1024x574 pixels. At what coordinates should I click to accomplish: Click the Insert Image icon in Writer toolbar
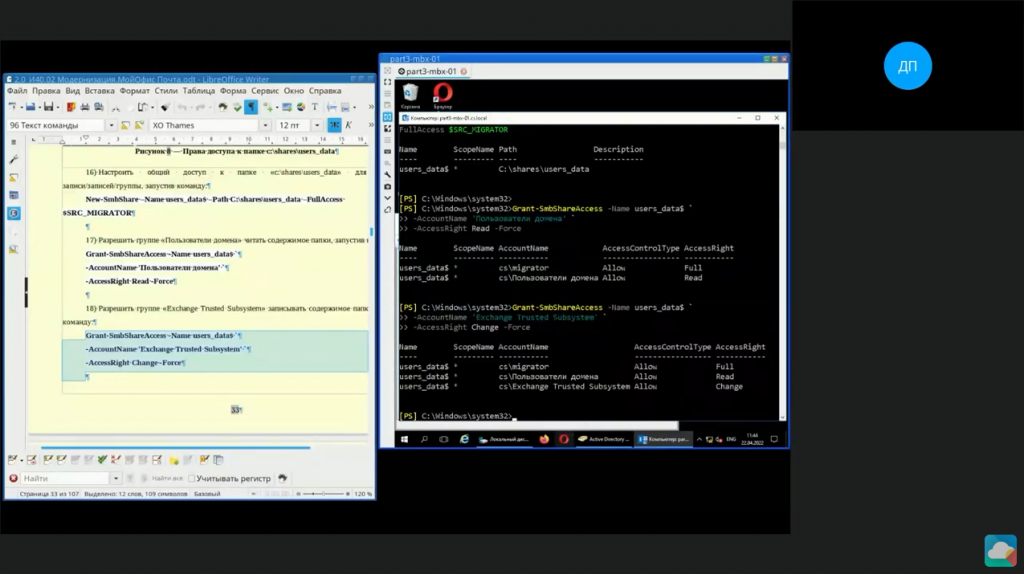[287, 107]
